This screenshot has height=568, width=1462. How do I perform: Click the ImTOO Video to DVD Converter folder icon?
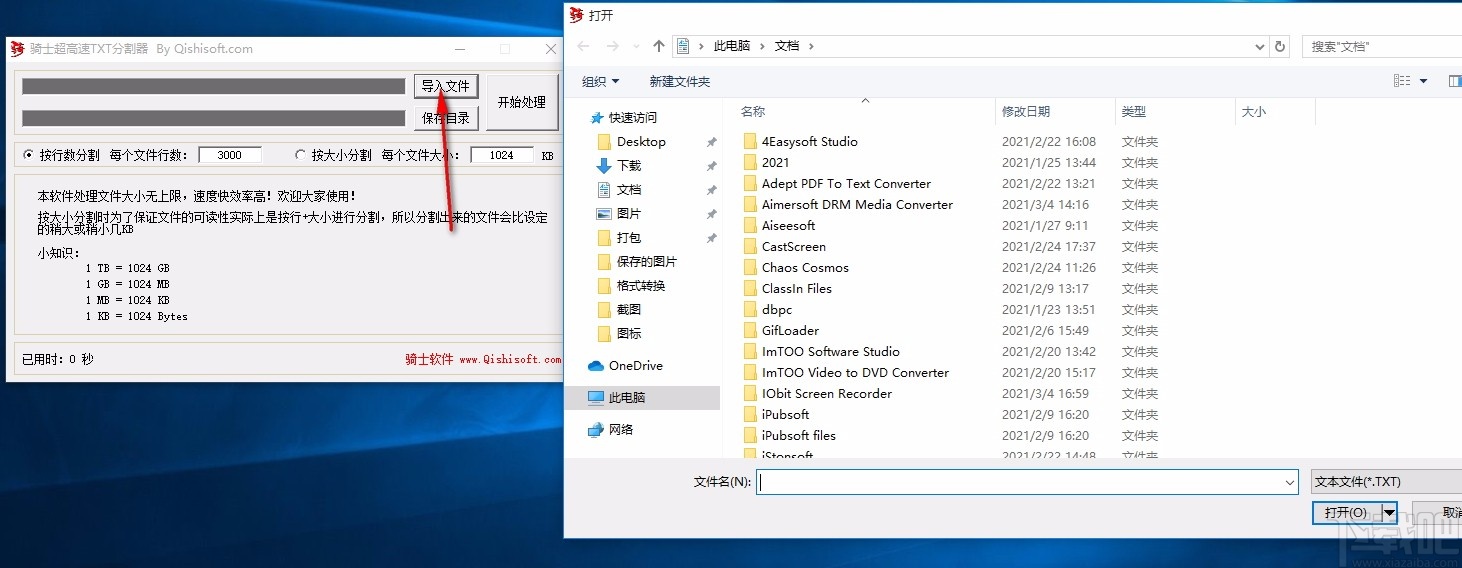751,373
